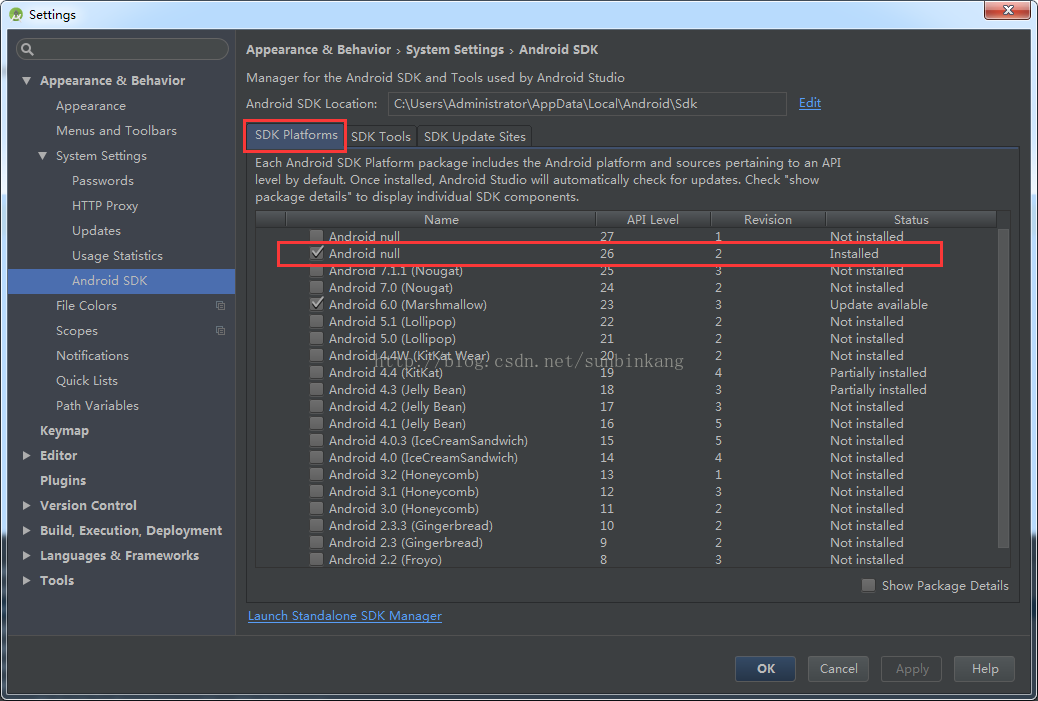Open the SDK Update Sites tab
Viewport: 1038px width, 701px height.
(474, 136)
